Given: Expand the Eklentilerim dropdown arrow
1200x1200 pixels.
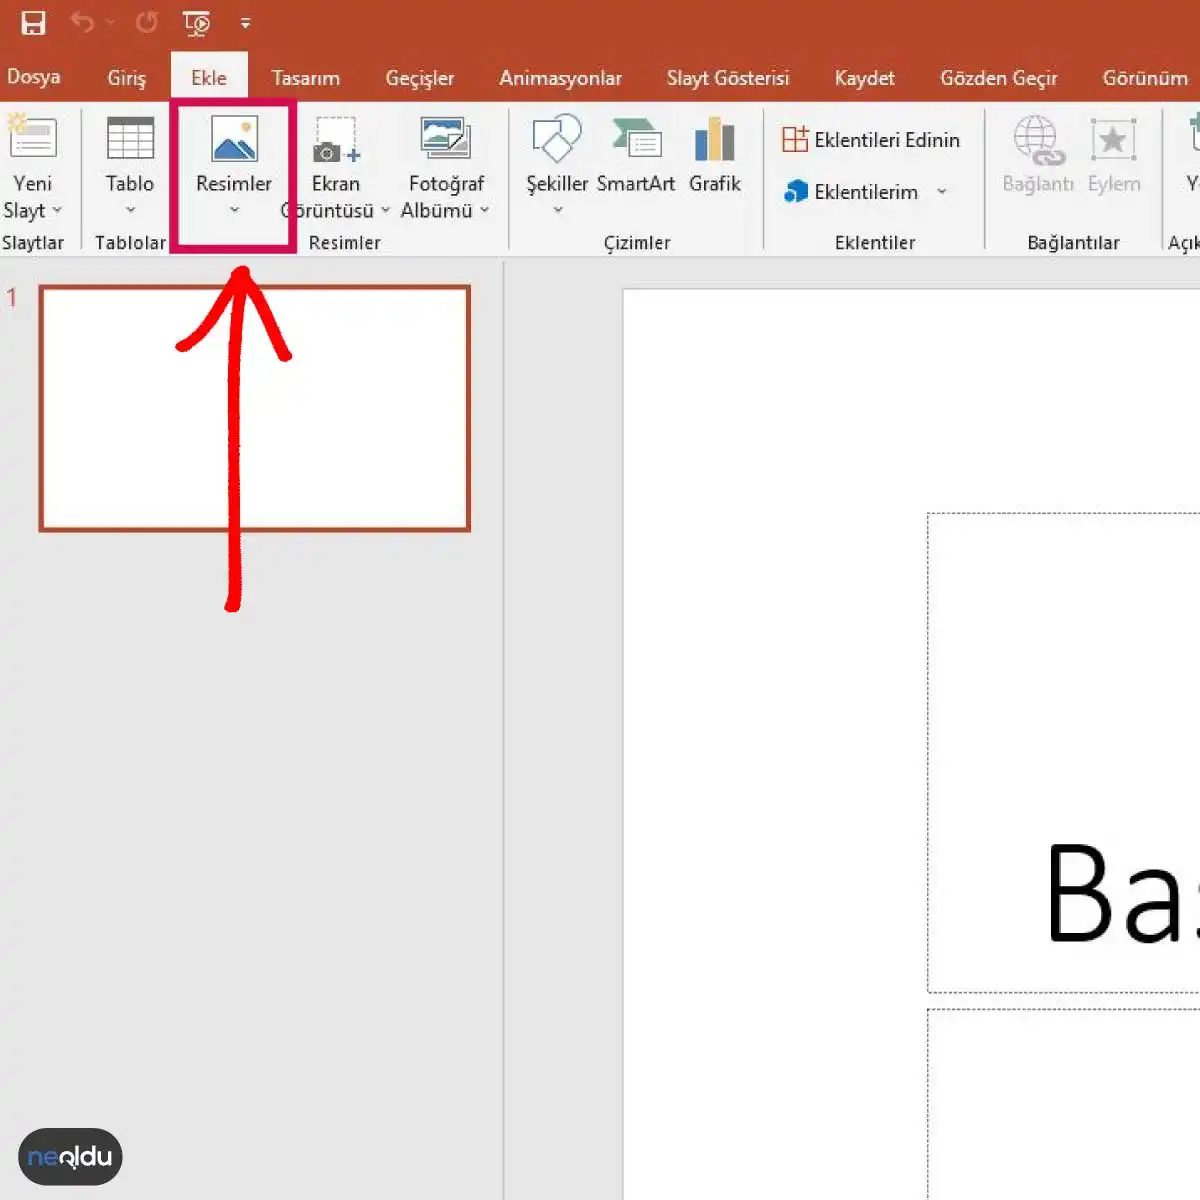Looking at the screenshot, I should tap(941, 191).
